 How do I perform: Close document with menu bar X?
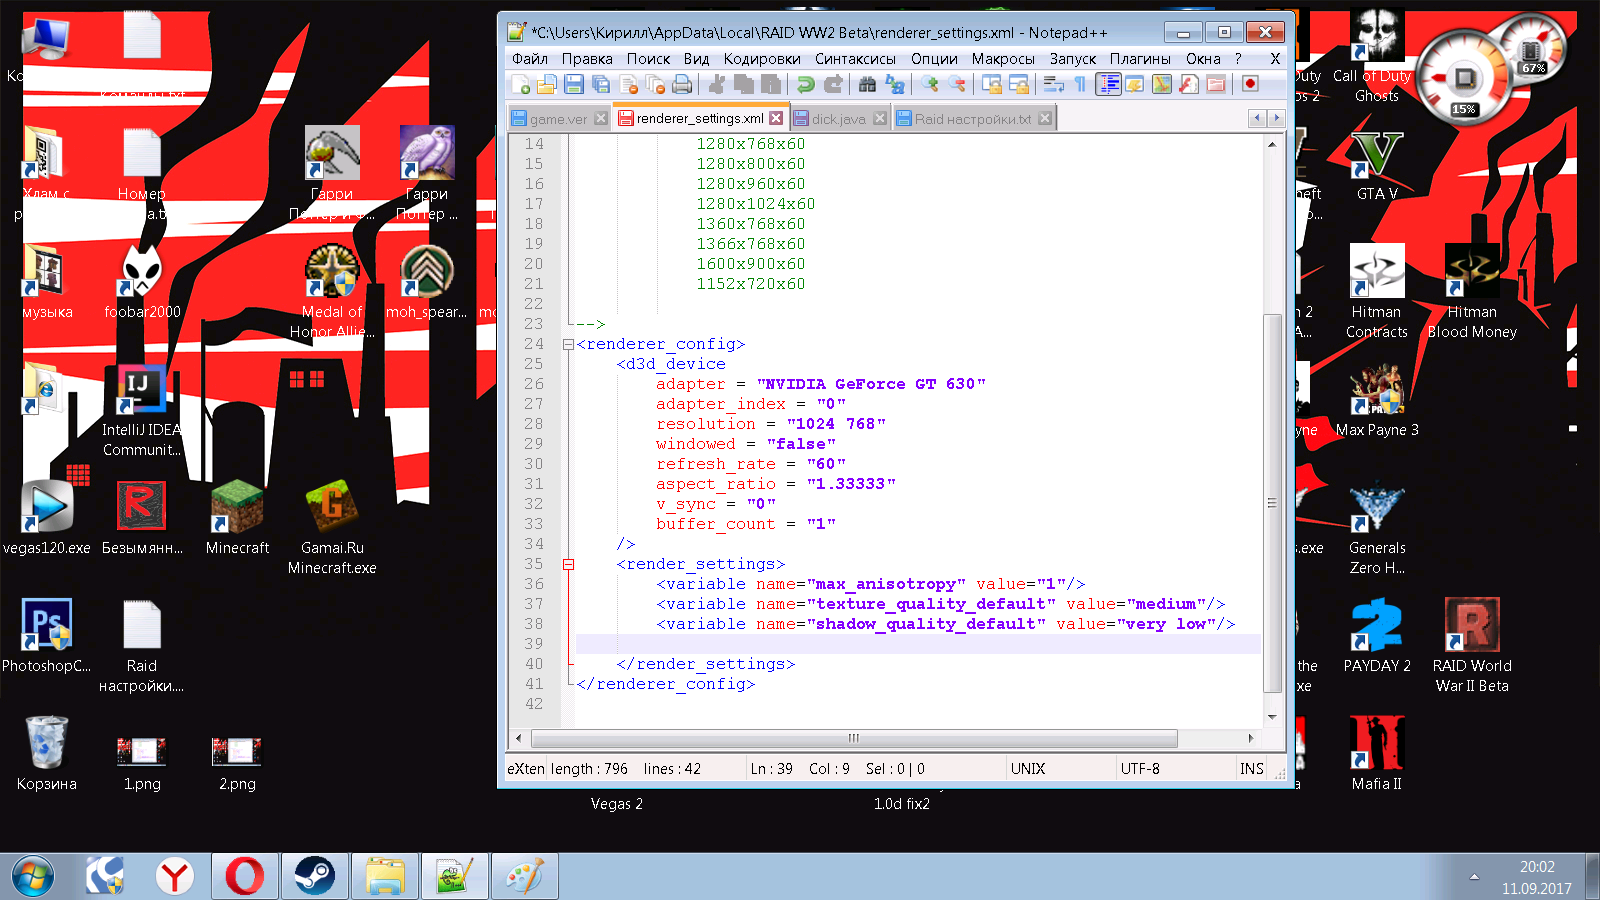tap(1275, 59)
